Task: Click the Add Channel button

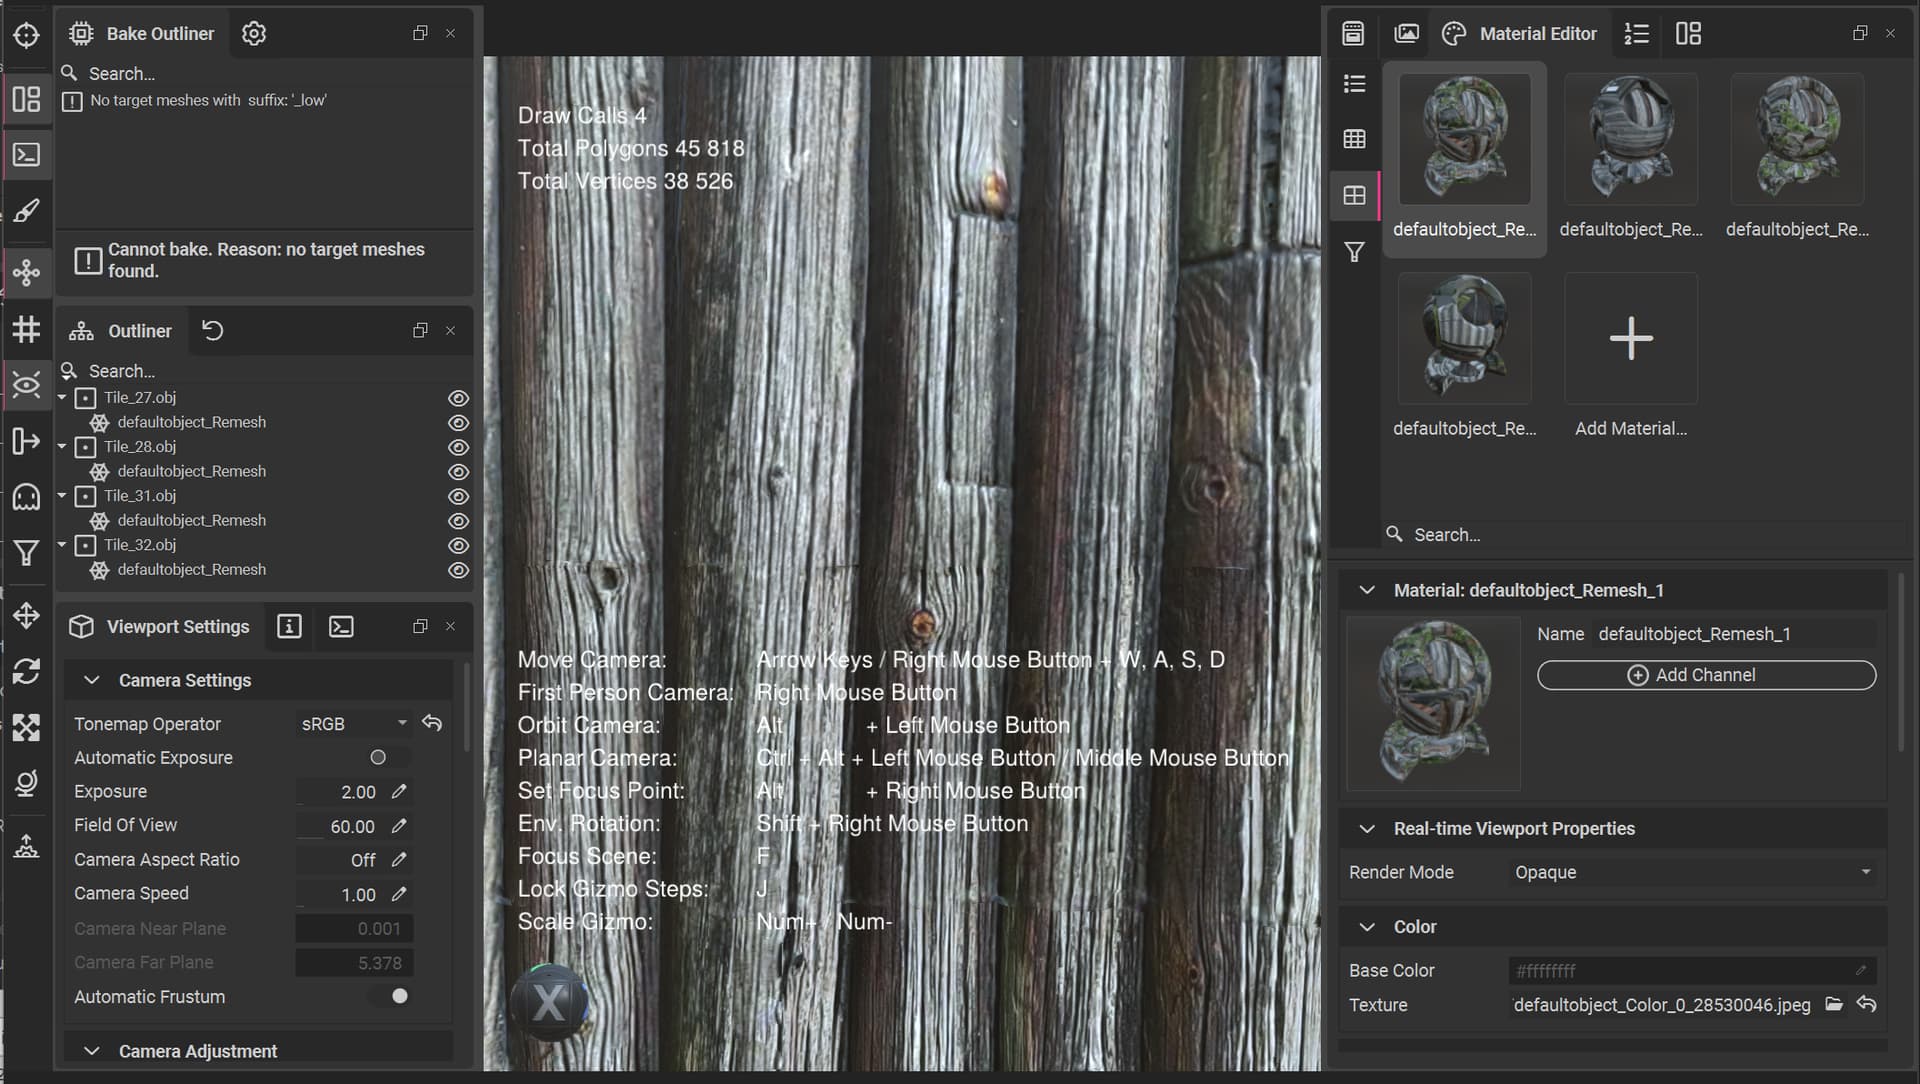Action: click(x=1705, y=675)
